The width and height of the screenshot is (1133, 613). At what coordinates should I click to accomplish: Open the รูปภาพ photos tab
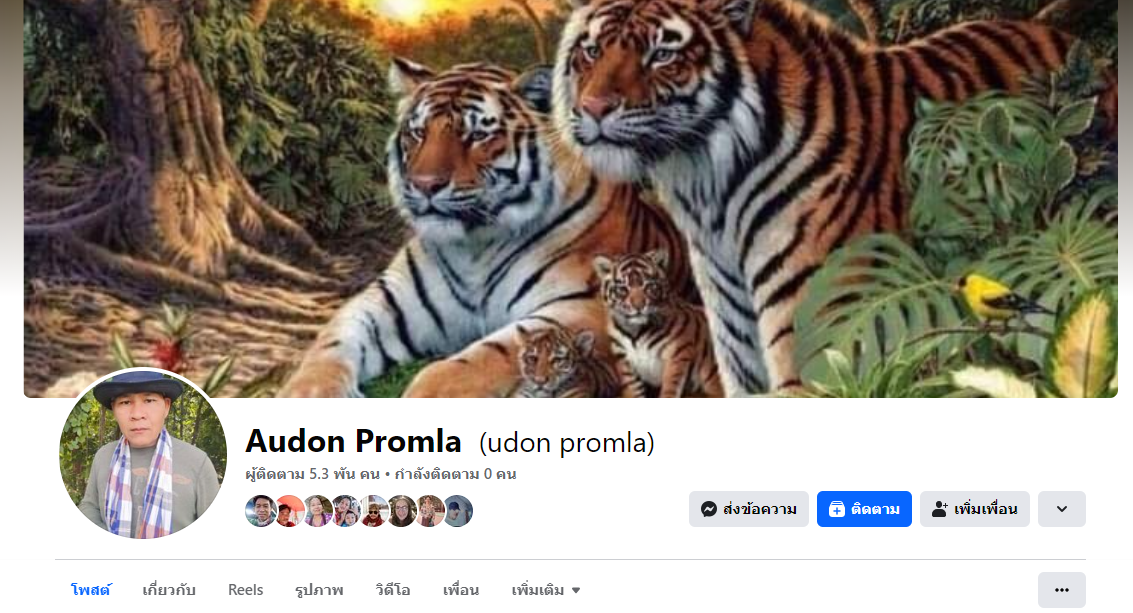[x=319, y=590]
